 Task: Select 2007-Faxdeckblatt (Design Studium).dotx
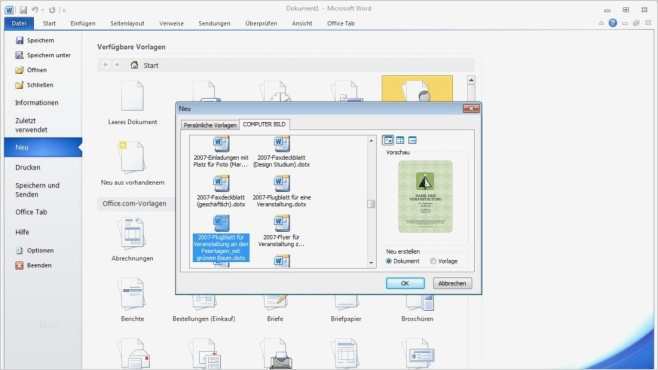[x=281, y=152]
